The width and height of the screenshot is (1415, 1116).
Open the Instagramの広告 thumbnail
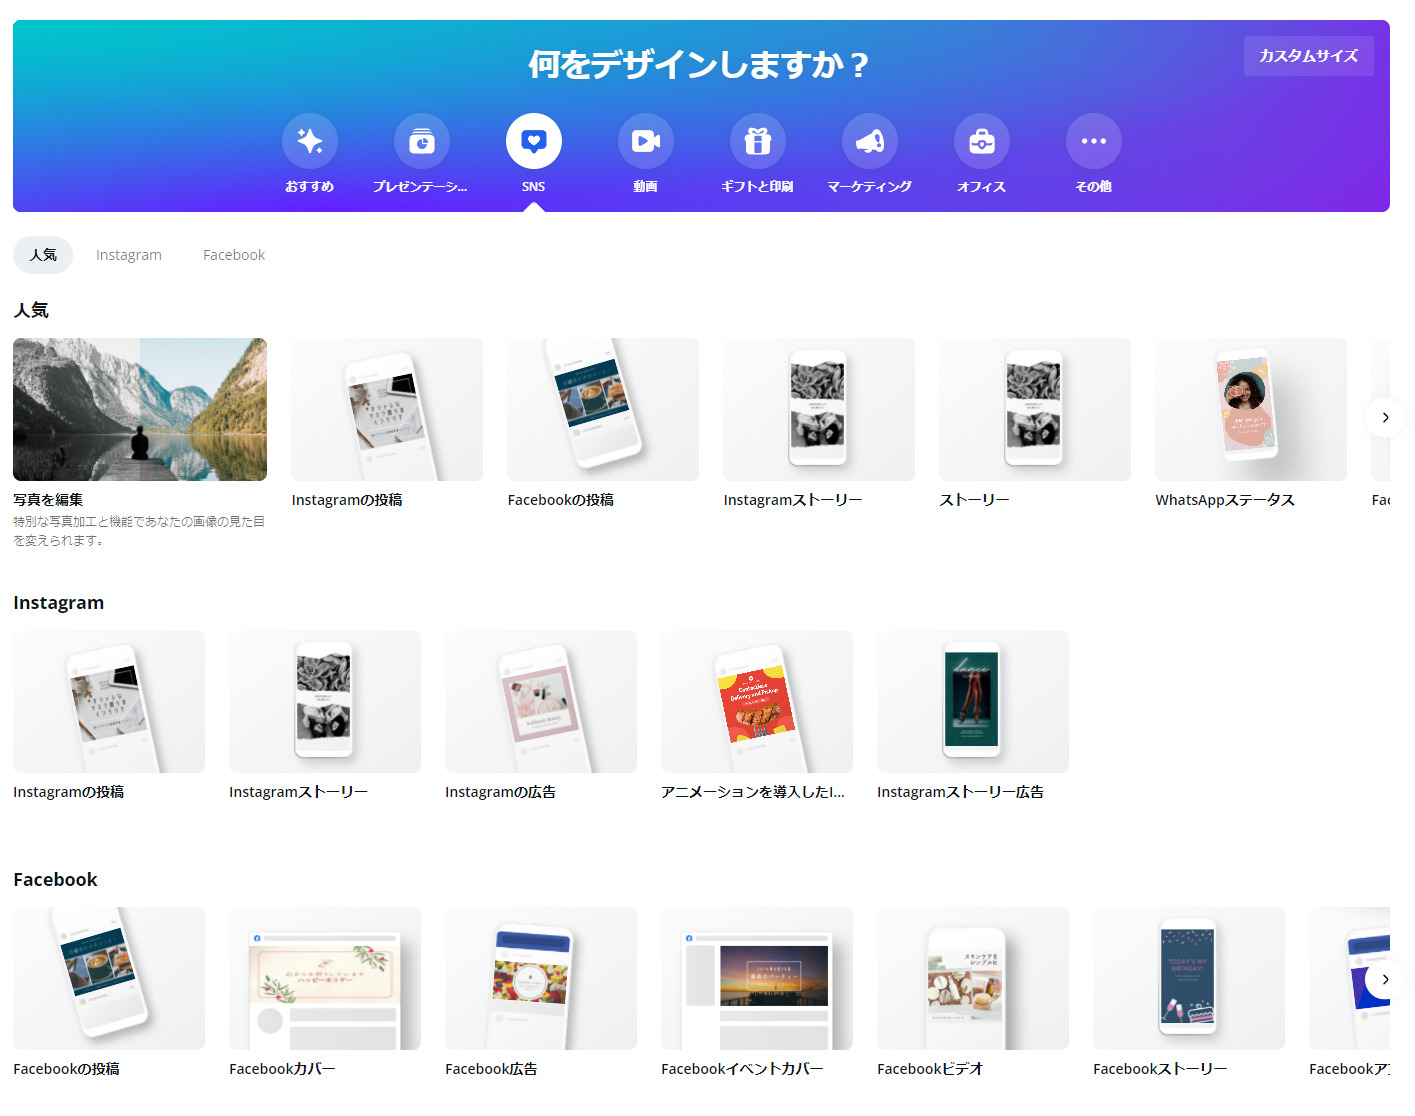coord(541,701)
